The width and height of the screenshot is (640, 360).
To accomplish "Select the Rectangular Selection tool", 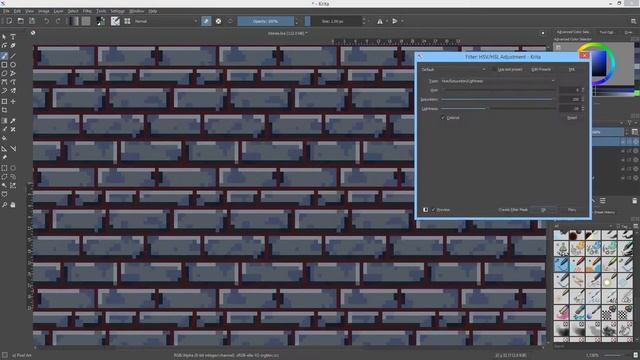I will click(4, 168).
